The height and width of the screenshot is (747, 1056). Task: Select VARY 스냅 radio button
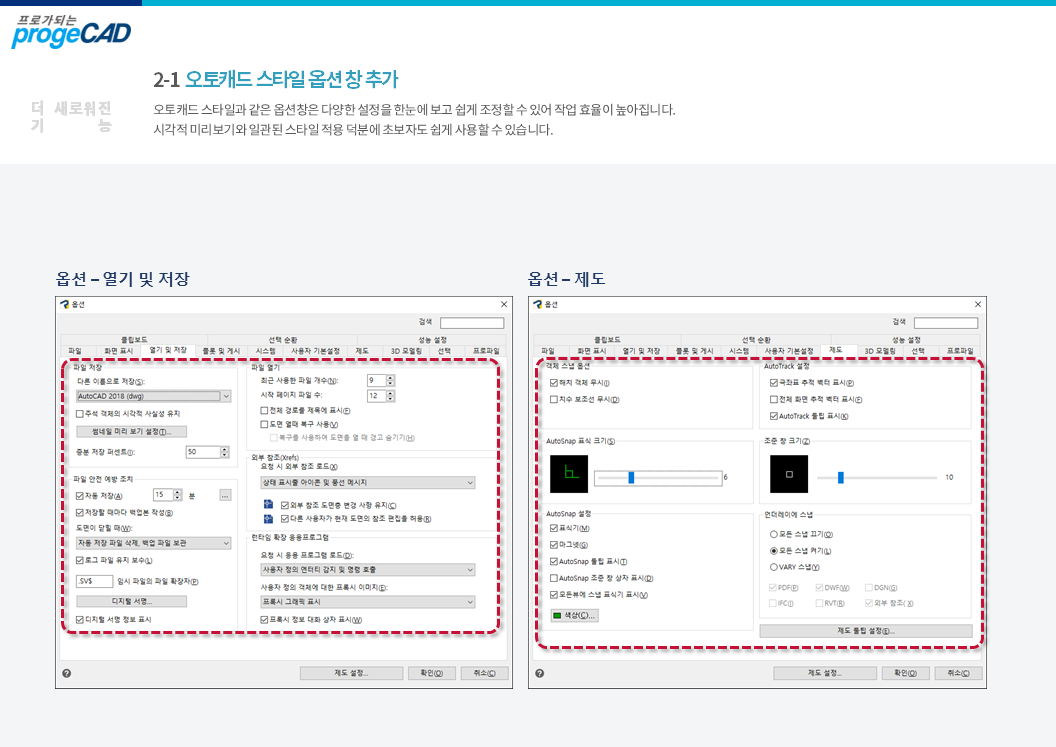click(774, 567)
